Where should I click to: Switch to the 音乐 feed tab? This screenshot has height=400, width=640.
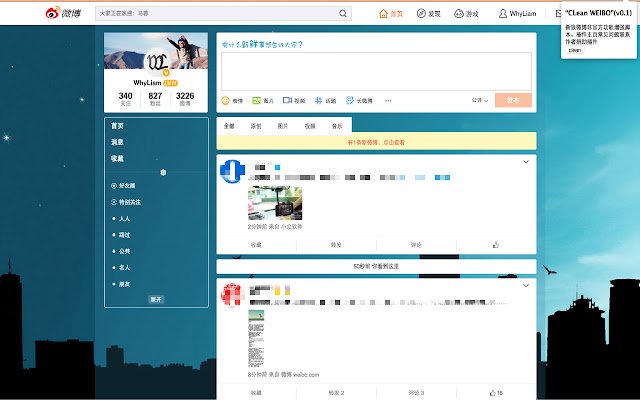(x=337, y=126)
